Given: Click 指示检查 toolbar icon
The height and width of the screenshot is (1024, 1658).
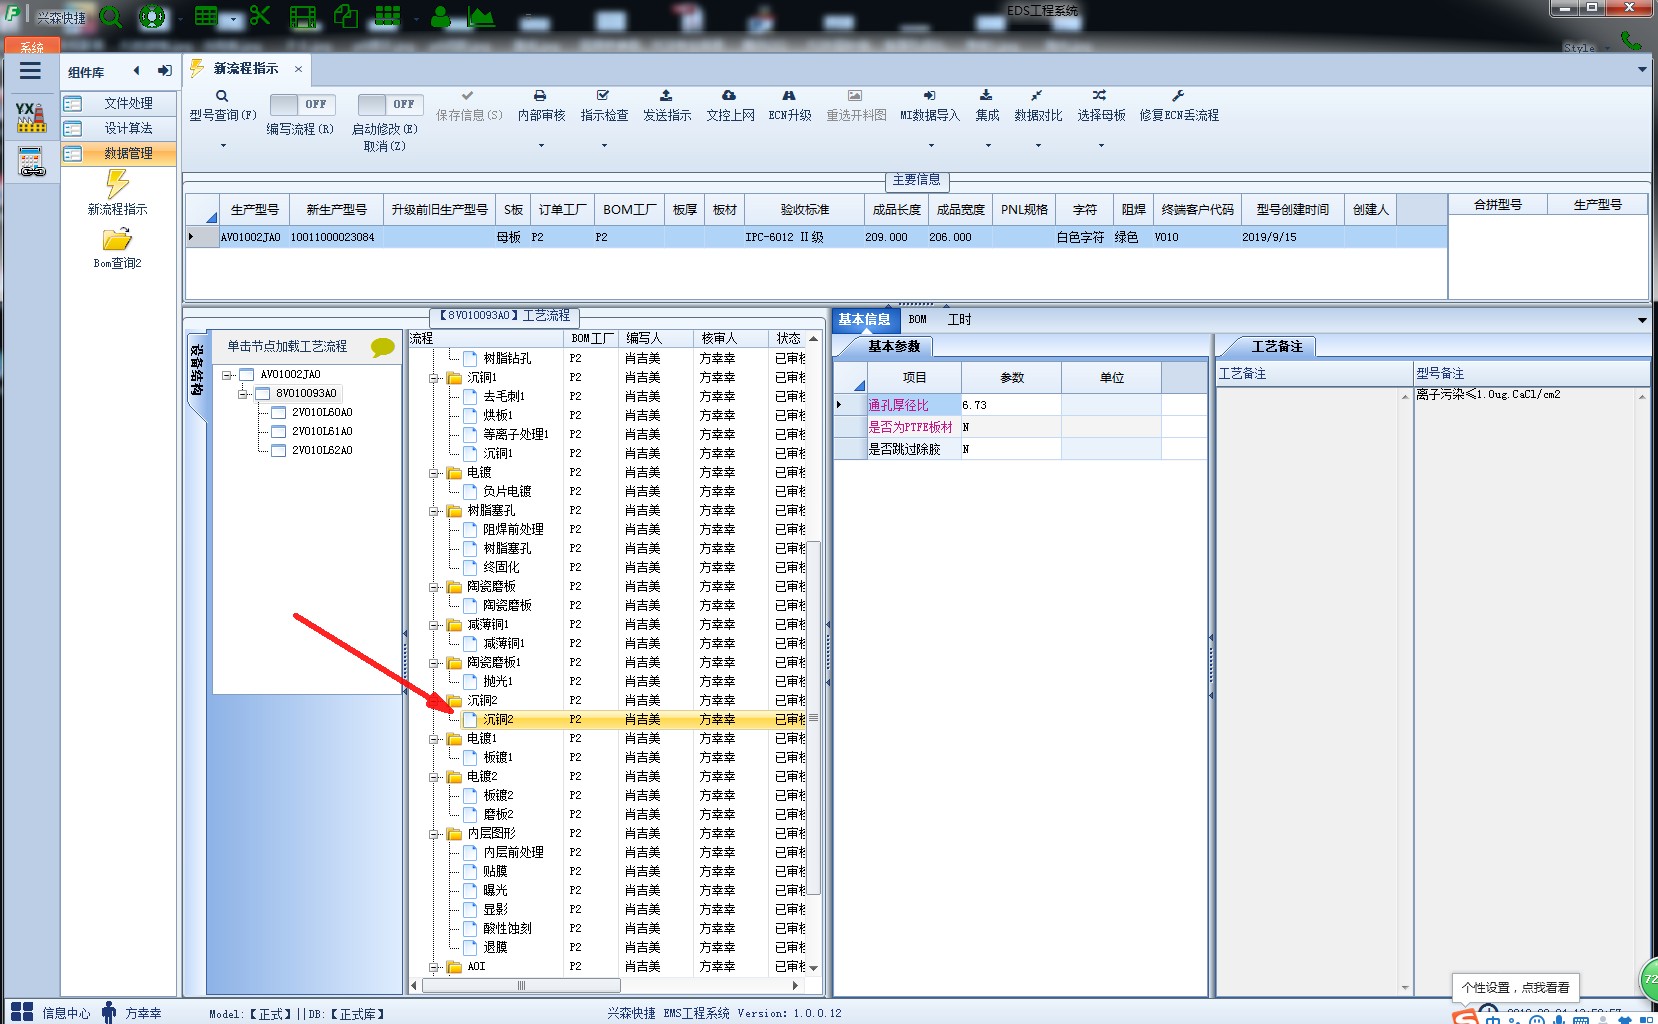Looking at the screenshot, I should [x=603, y=96].
